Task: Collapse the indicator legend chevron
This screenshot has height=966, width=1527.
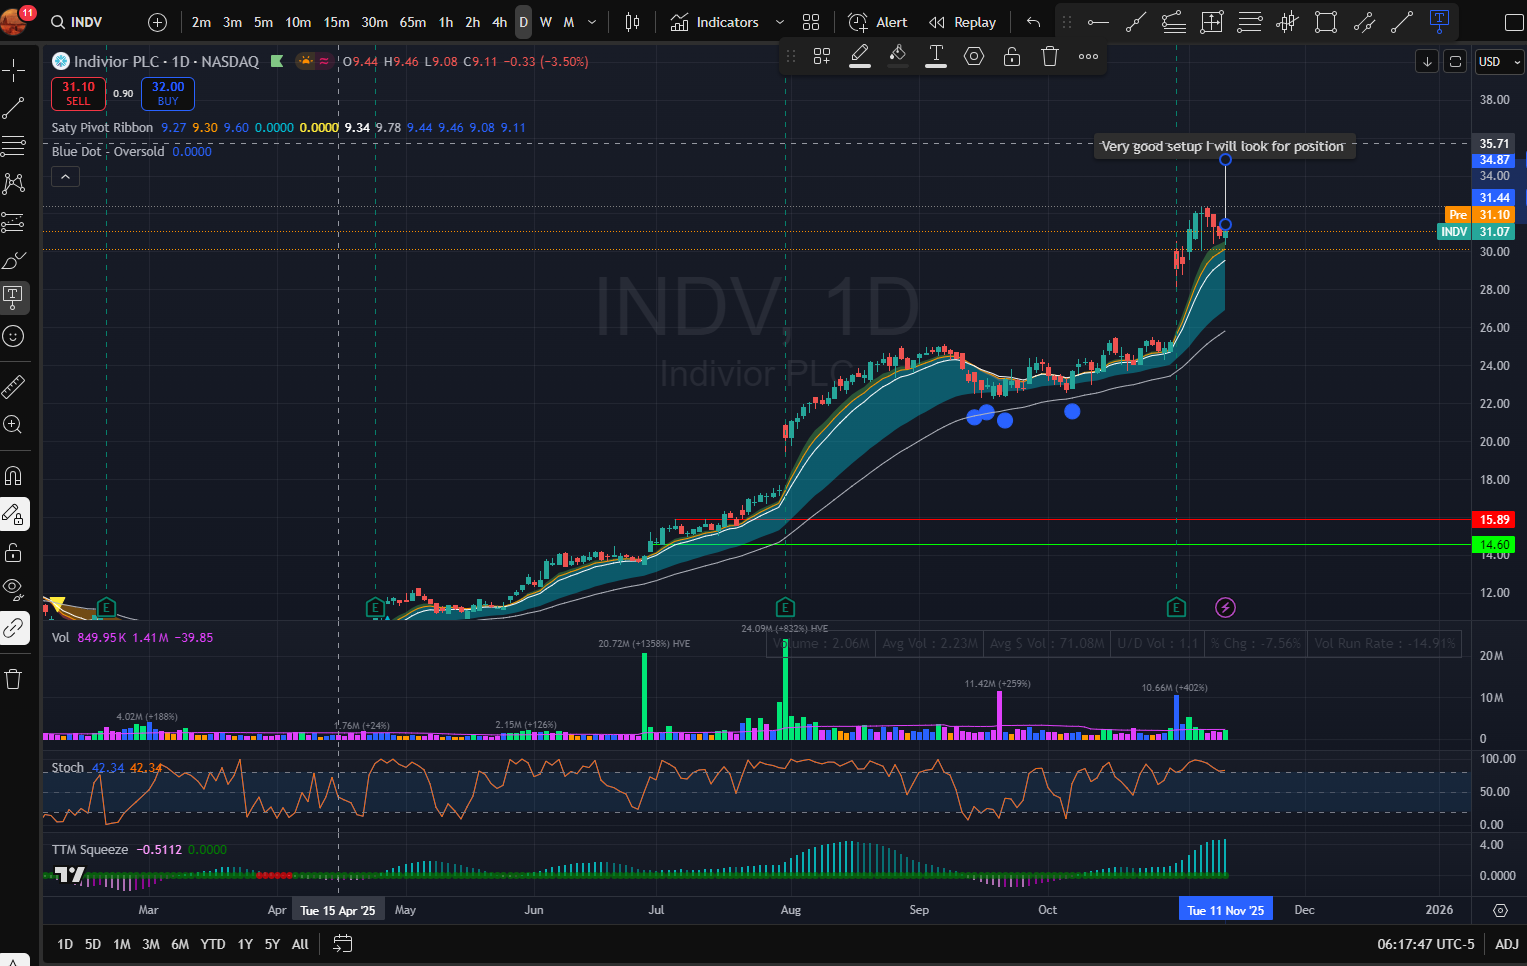Action: tap(65, 177)
